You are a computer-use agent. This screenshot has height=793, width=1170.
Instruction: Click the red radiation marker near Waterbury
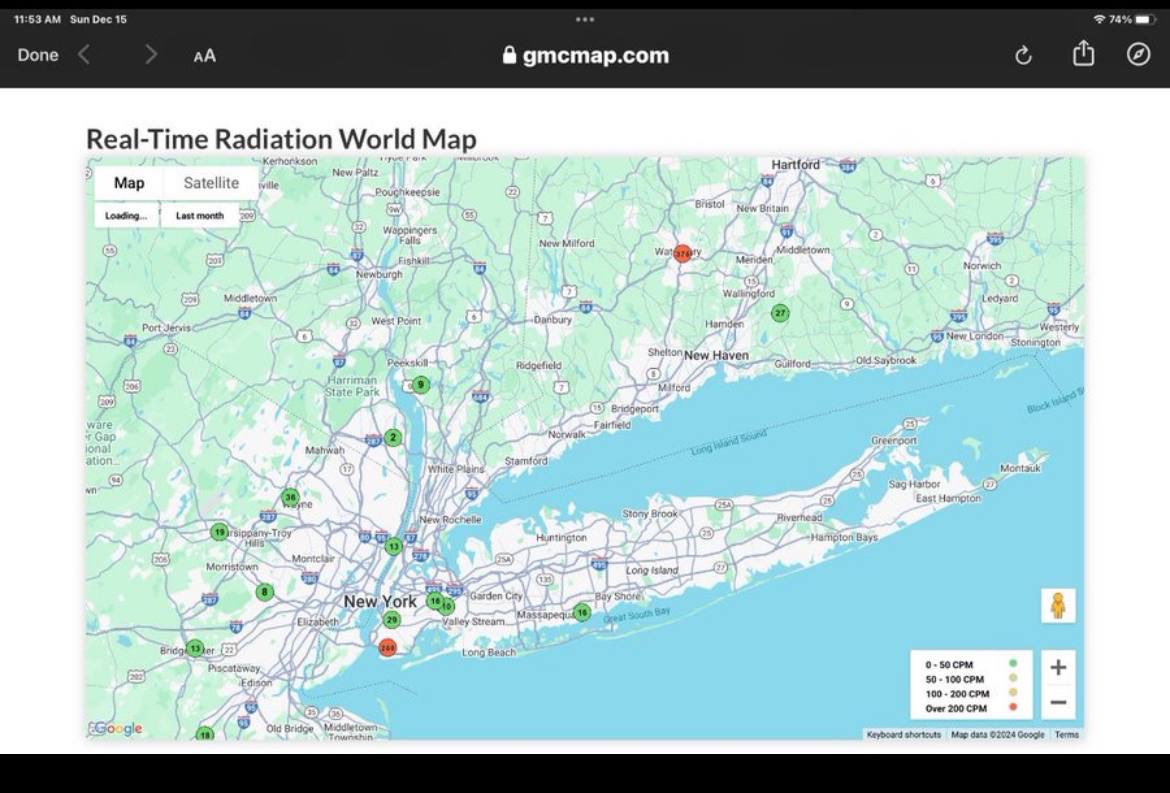[x=681, y=252]
